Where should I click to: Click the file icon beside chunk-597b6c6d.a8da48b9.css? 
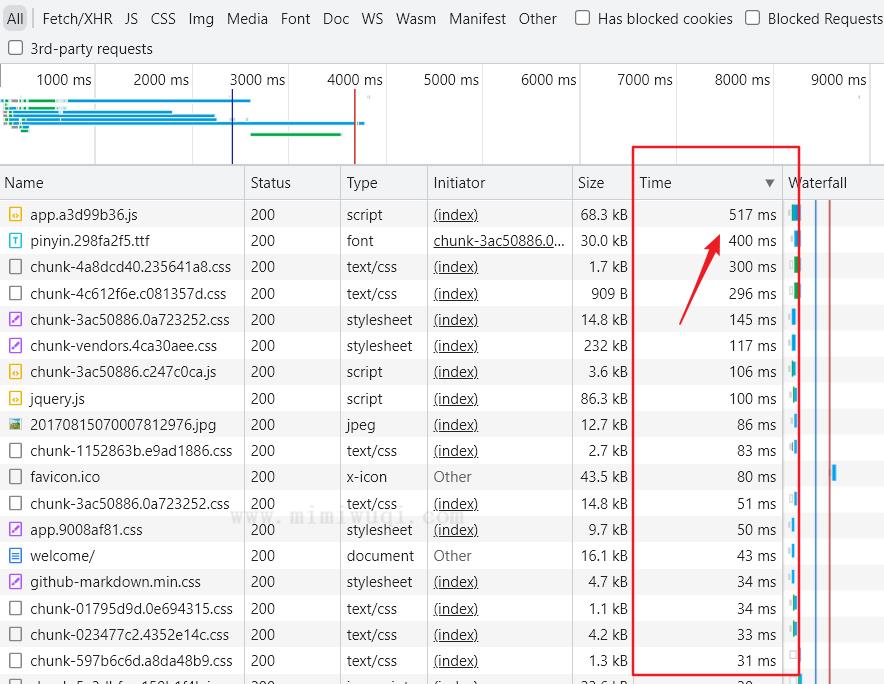click(15, 661)
